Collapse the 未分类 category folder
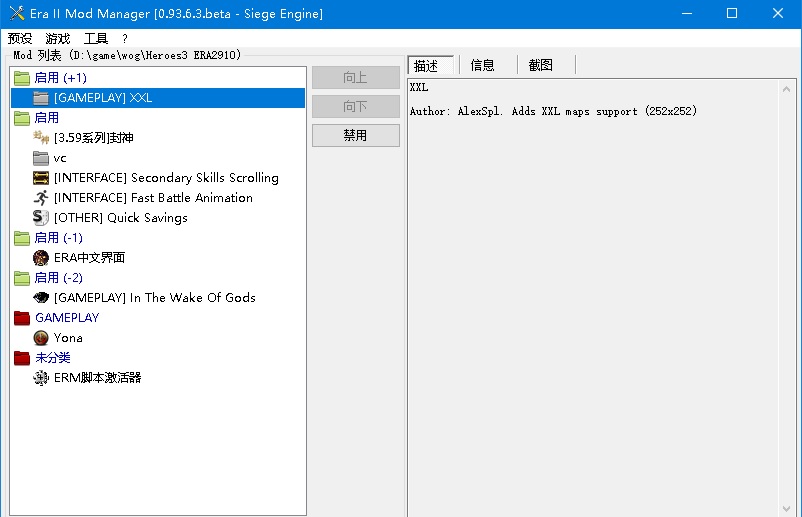The image size is (802, 517). pos(21,358)
